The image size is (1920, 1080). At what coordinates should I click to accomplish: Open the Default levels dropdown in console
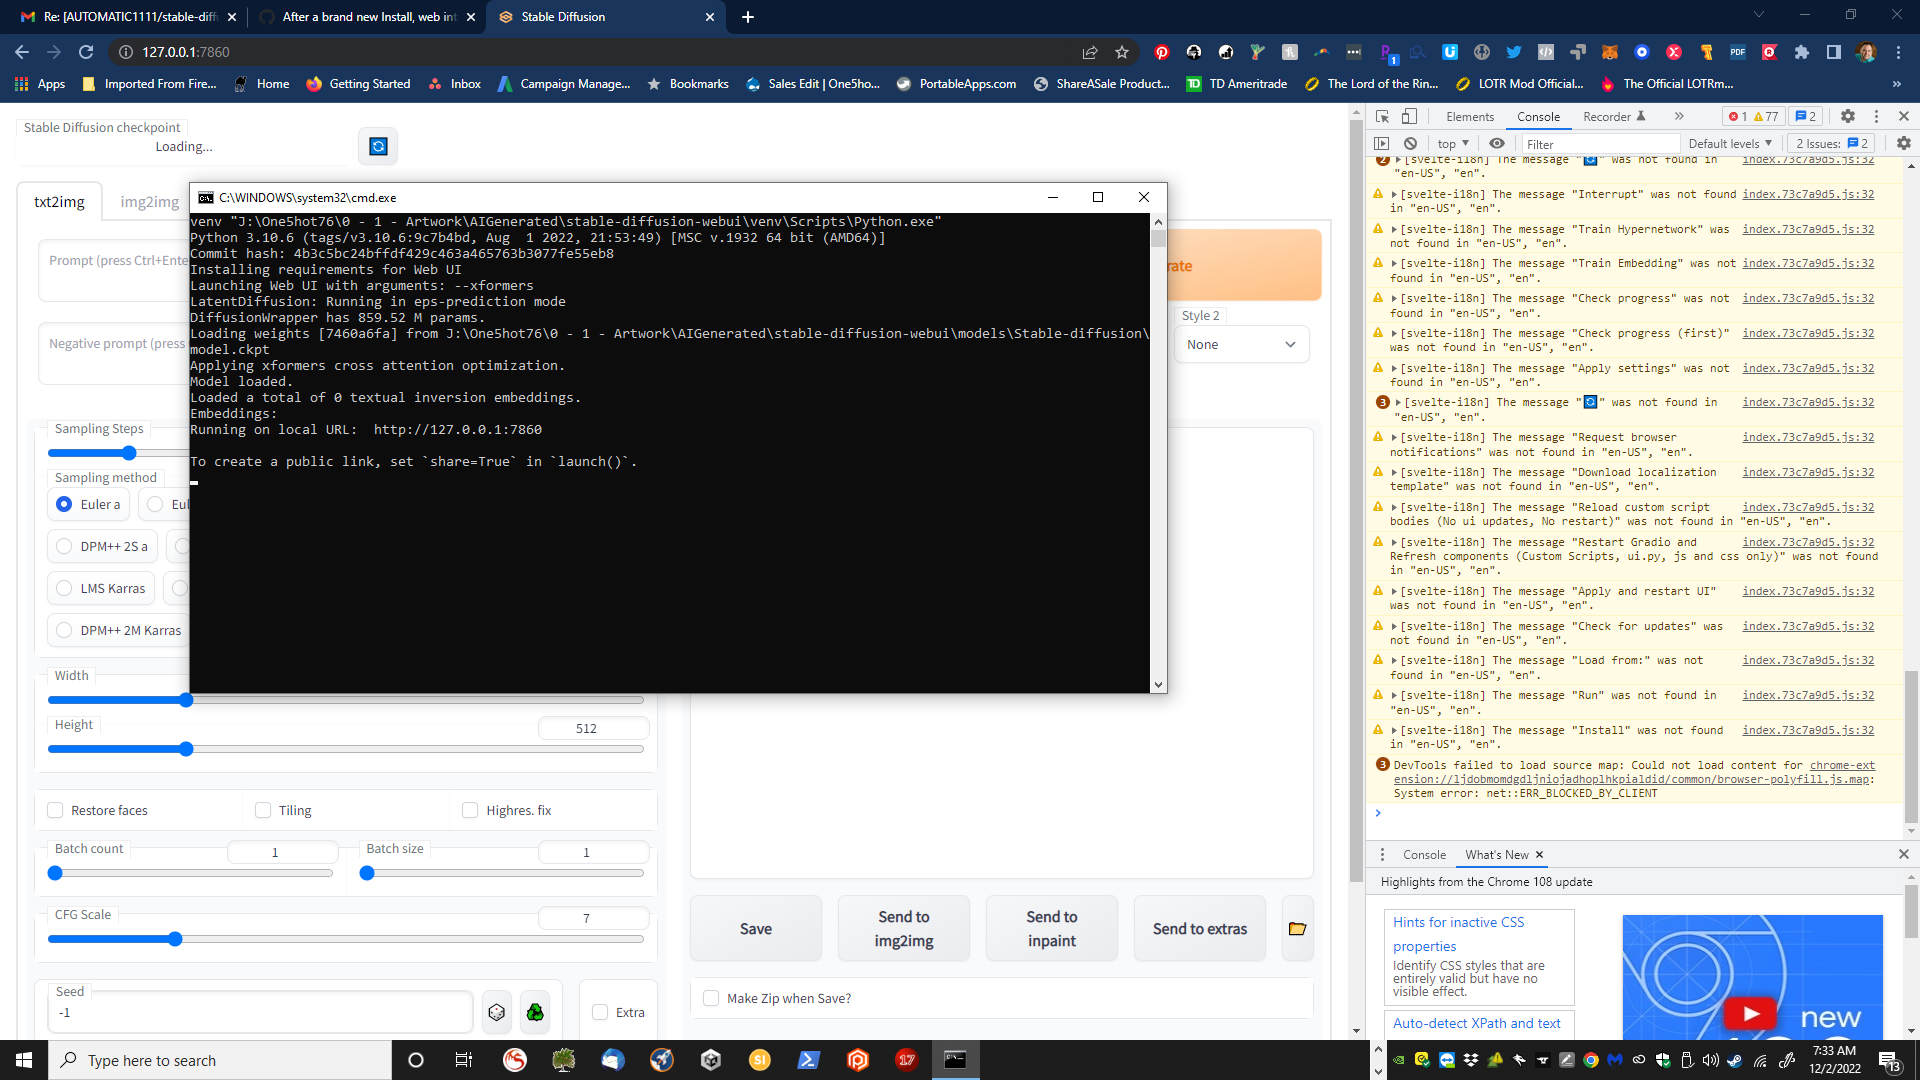tap(1728, 143)
